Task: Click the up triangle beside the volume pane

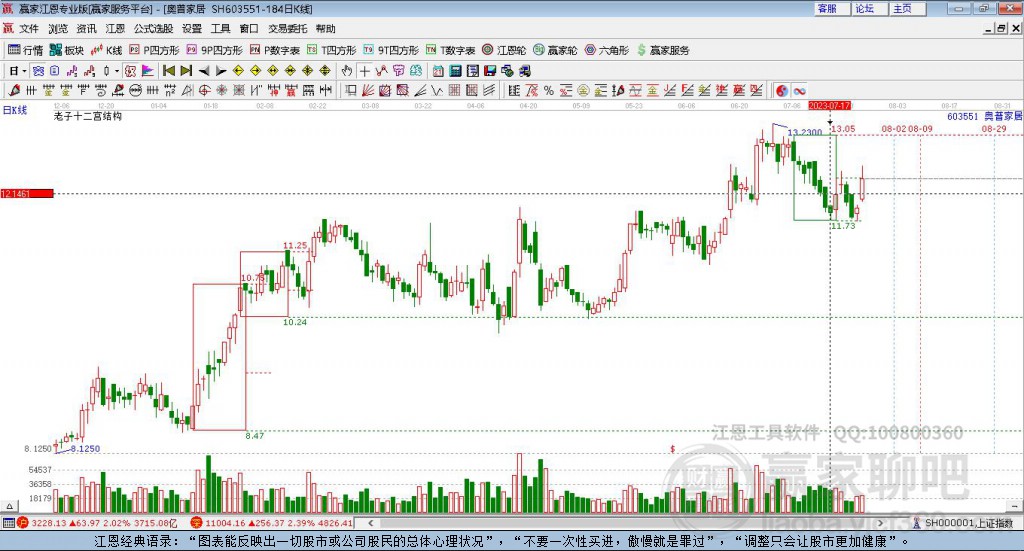Action: coord(9,506)
